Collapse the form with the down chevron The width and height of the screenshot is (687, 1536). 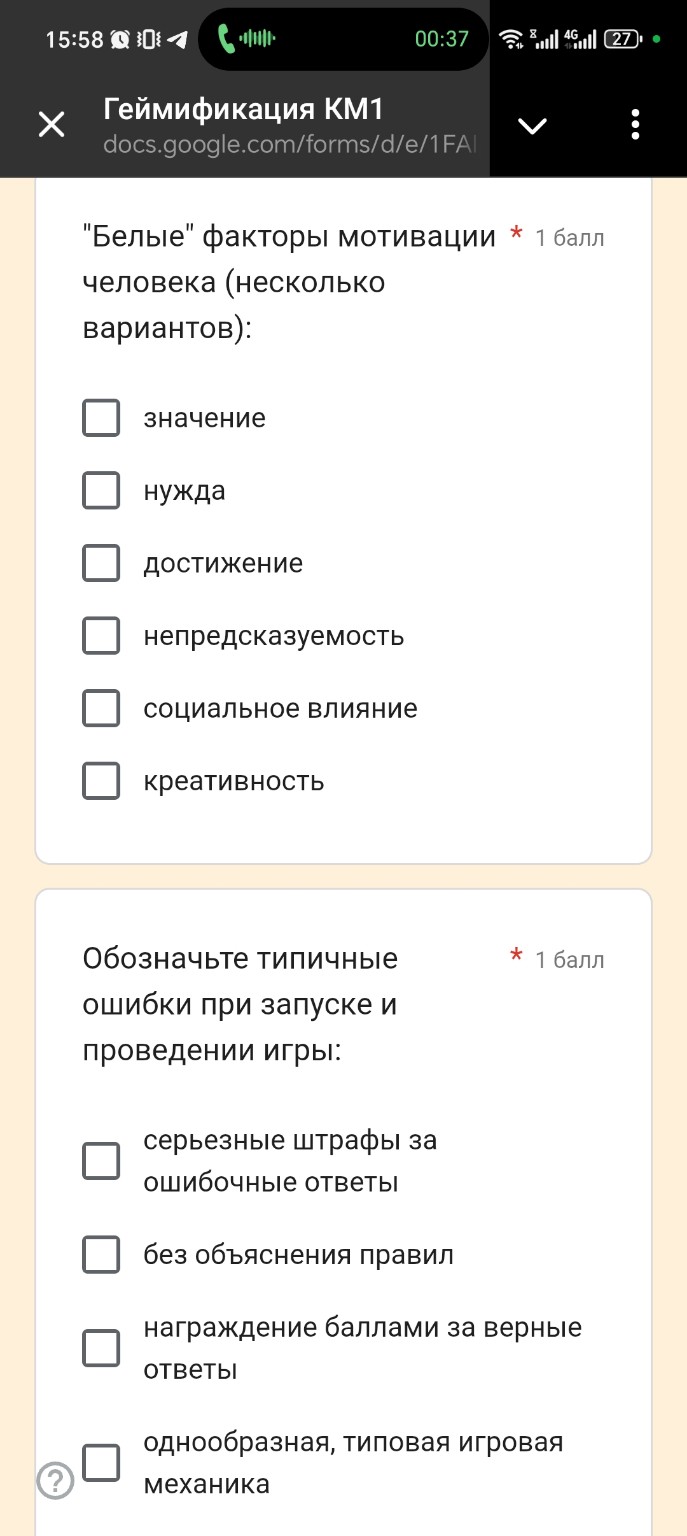coord(532,124)
